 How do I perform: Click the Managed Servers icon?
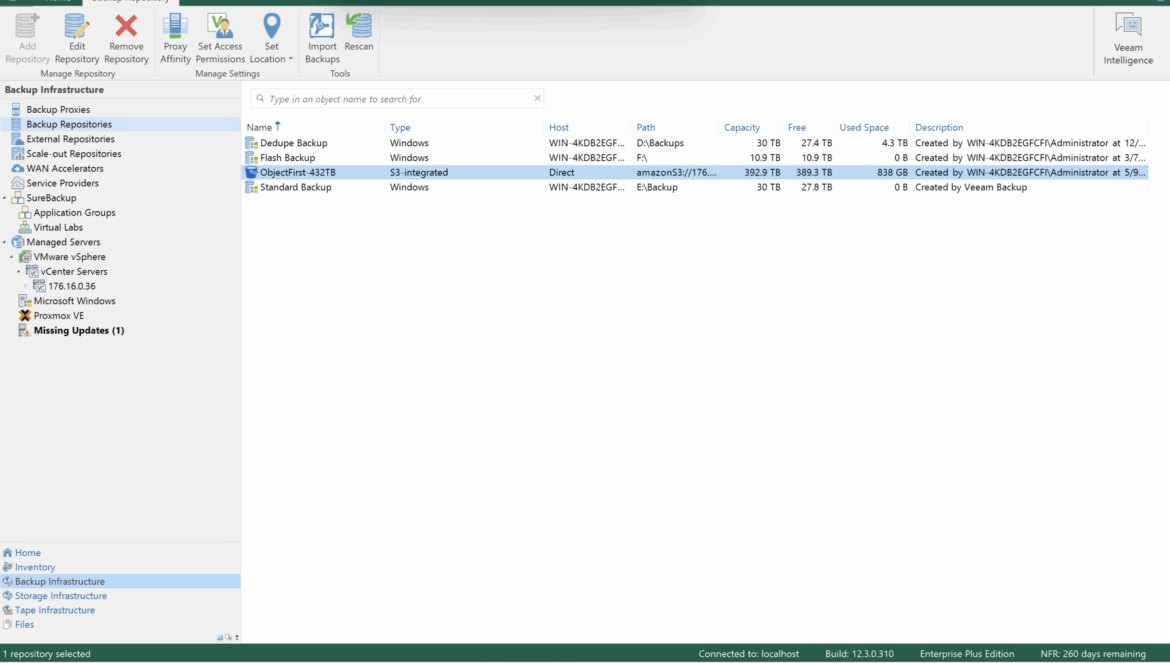click(17, 242)
